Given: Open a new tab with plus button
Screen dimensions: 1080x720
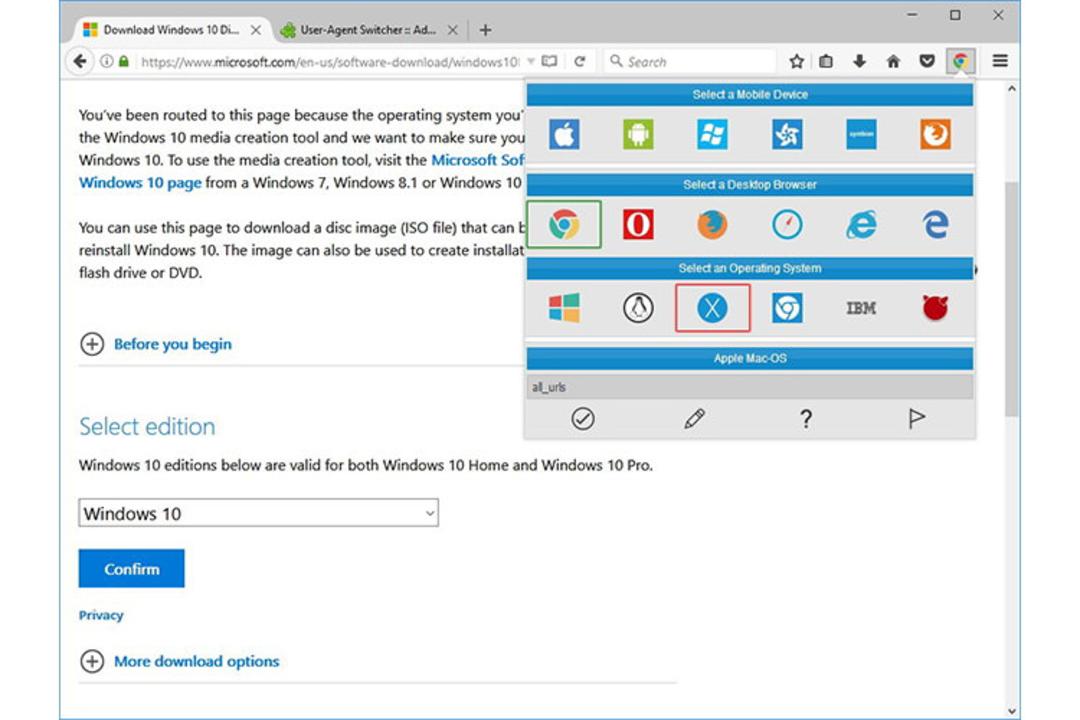Looking at the screenshot, I should (x=486, y=30).
